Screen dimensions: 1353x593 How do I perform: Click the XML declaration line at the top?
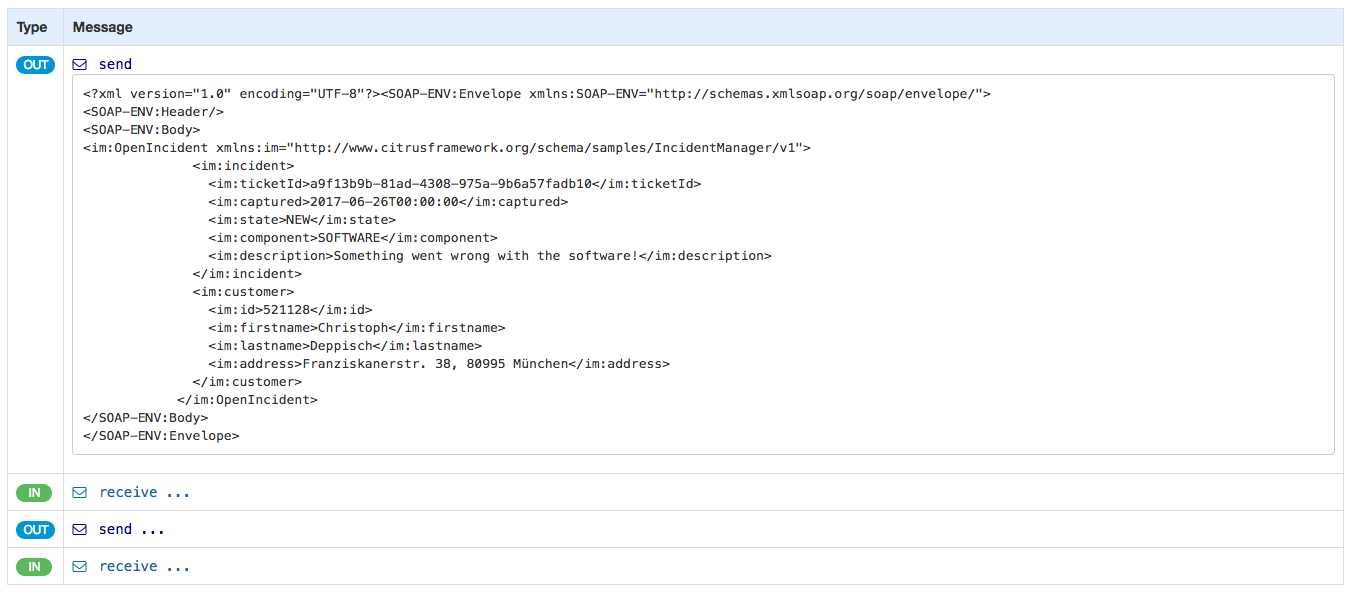click(536, 94)
